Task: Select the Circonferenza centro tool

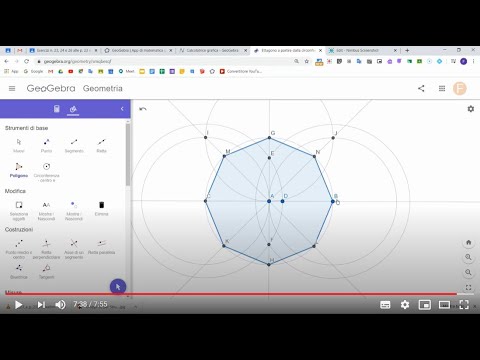Action: pyautogui.click(x=46, y=172)
